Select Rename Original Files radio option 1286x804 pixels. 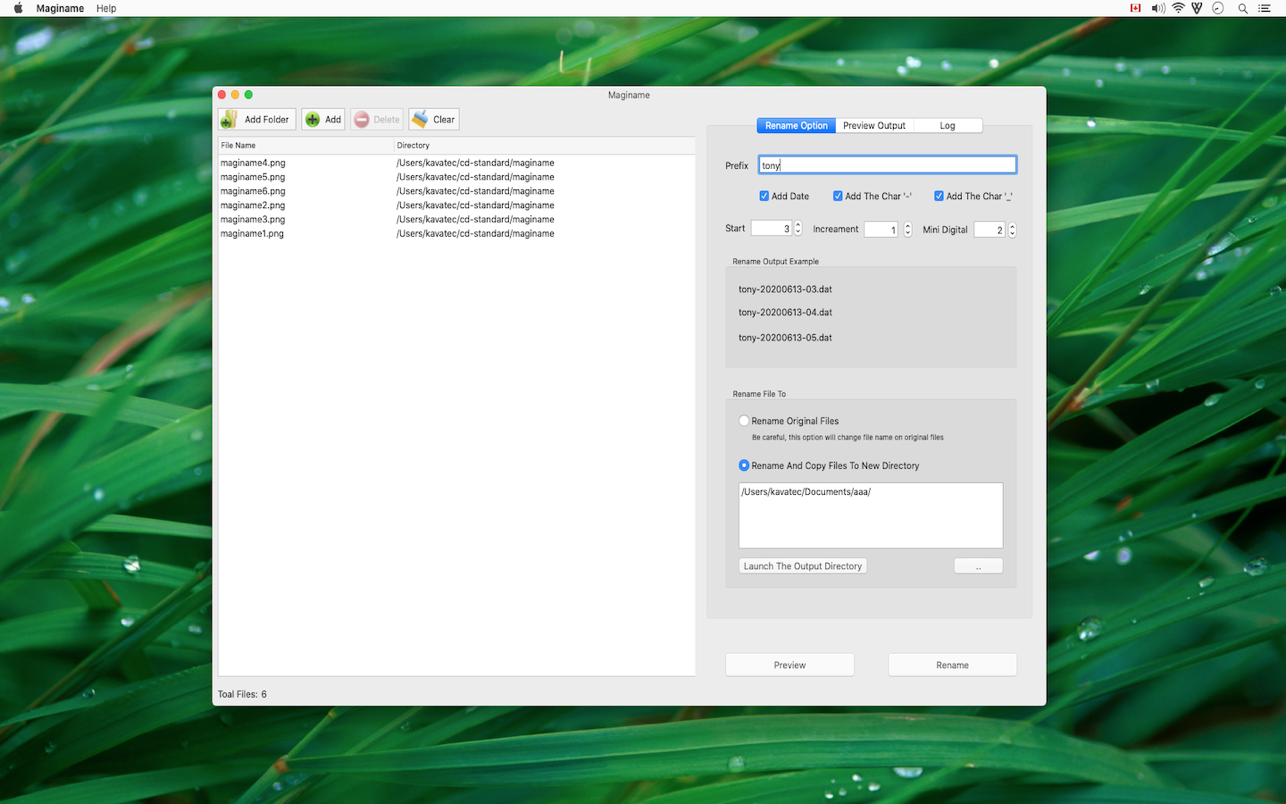pyautogui.click(x=744, y=421)
